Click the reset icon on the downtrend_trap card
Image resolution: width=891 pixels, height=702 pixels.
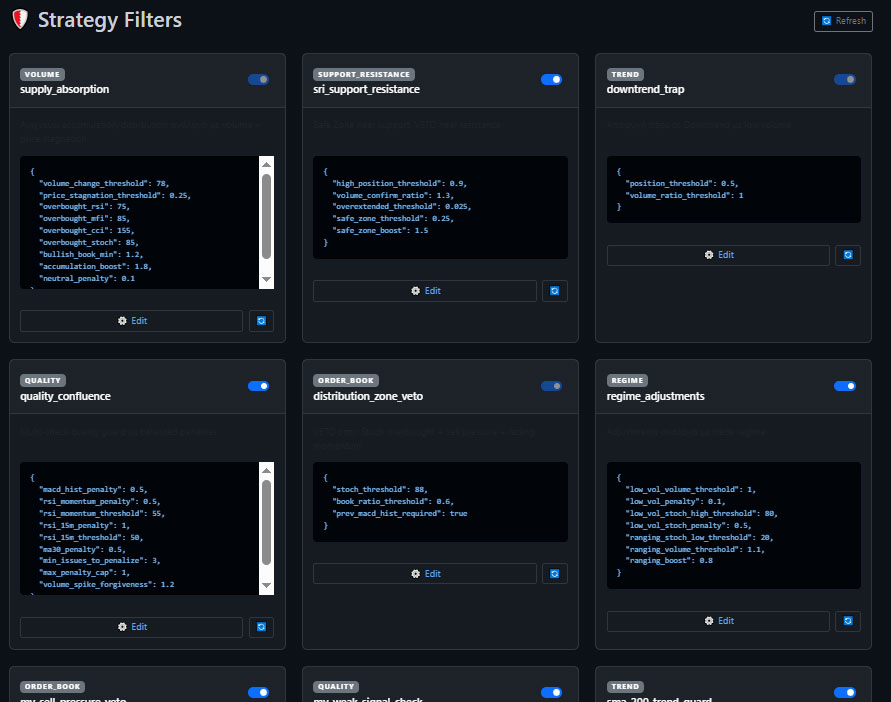coord(848,255)
